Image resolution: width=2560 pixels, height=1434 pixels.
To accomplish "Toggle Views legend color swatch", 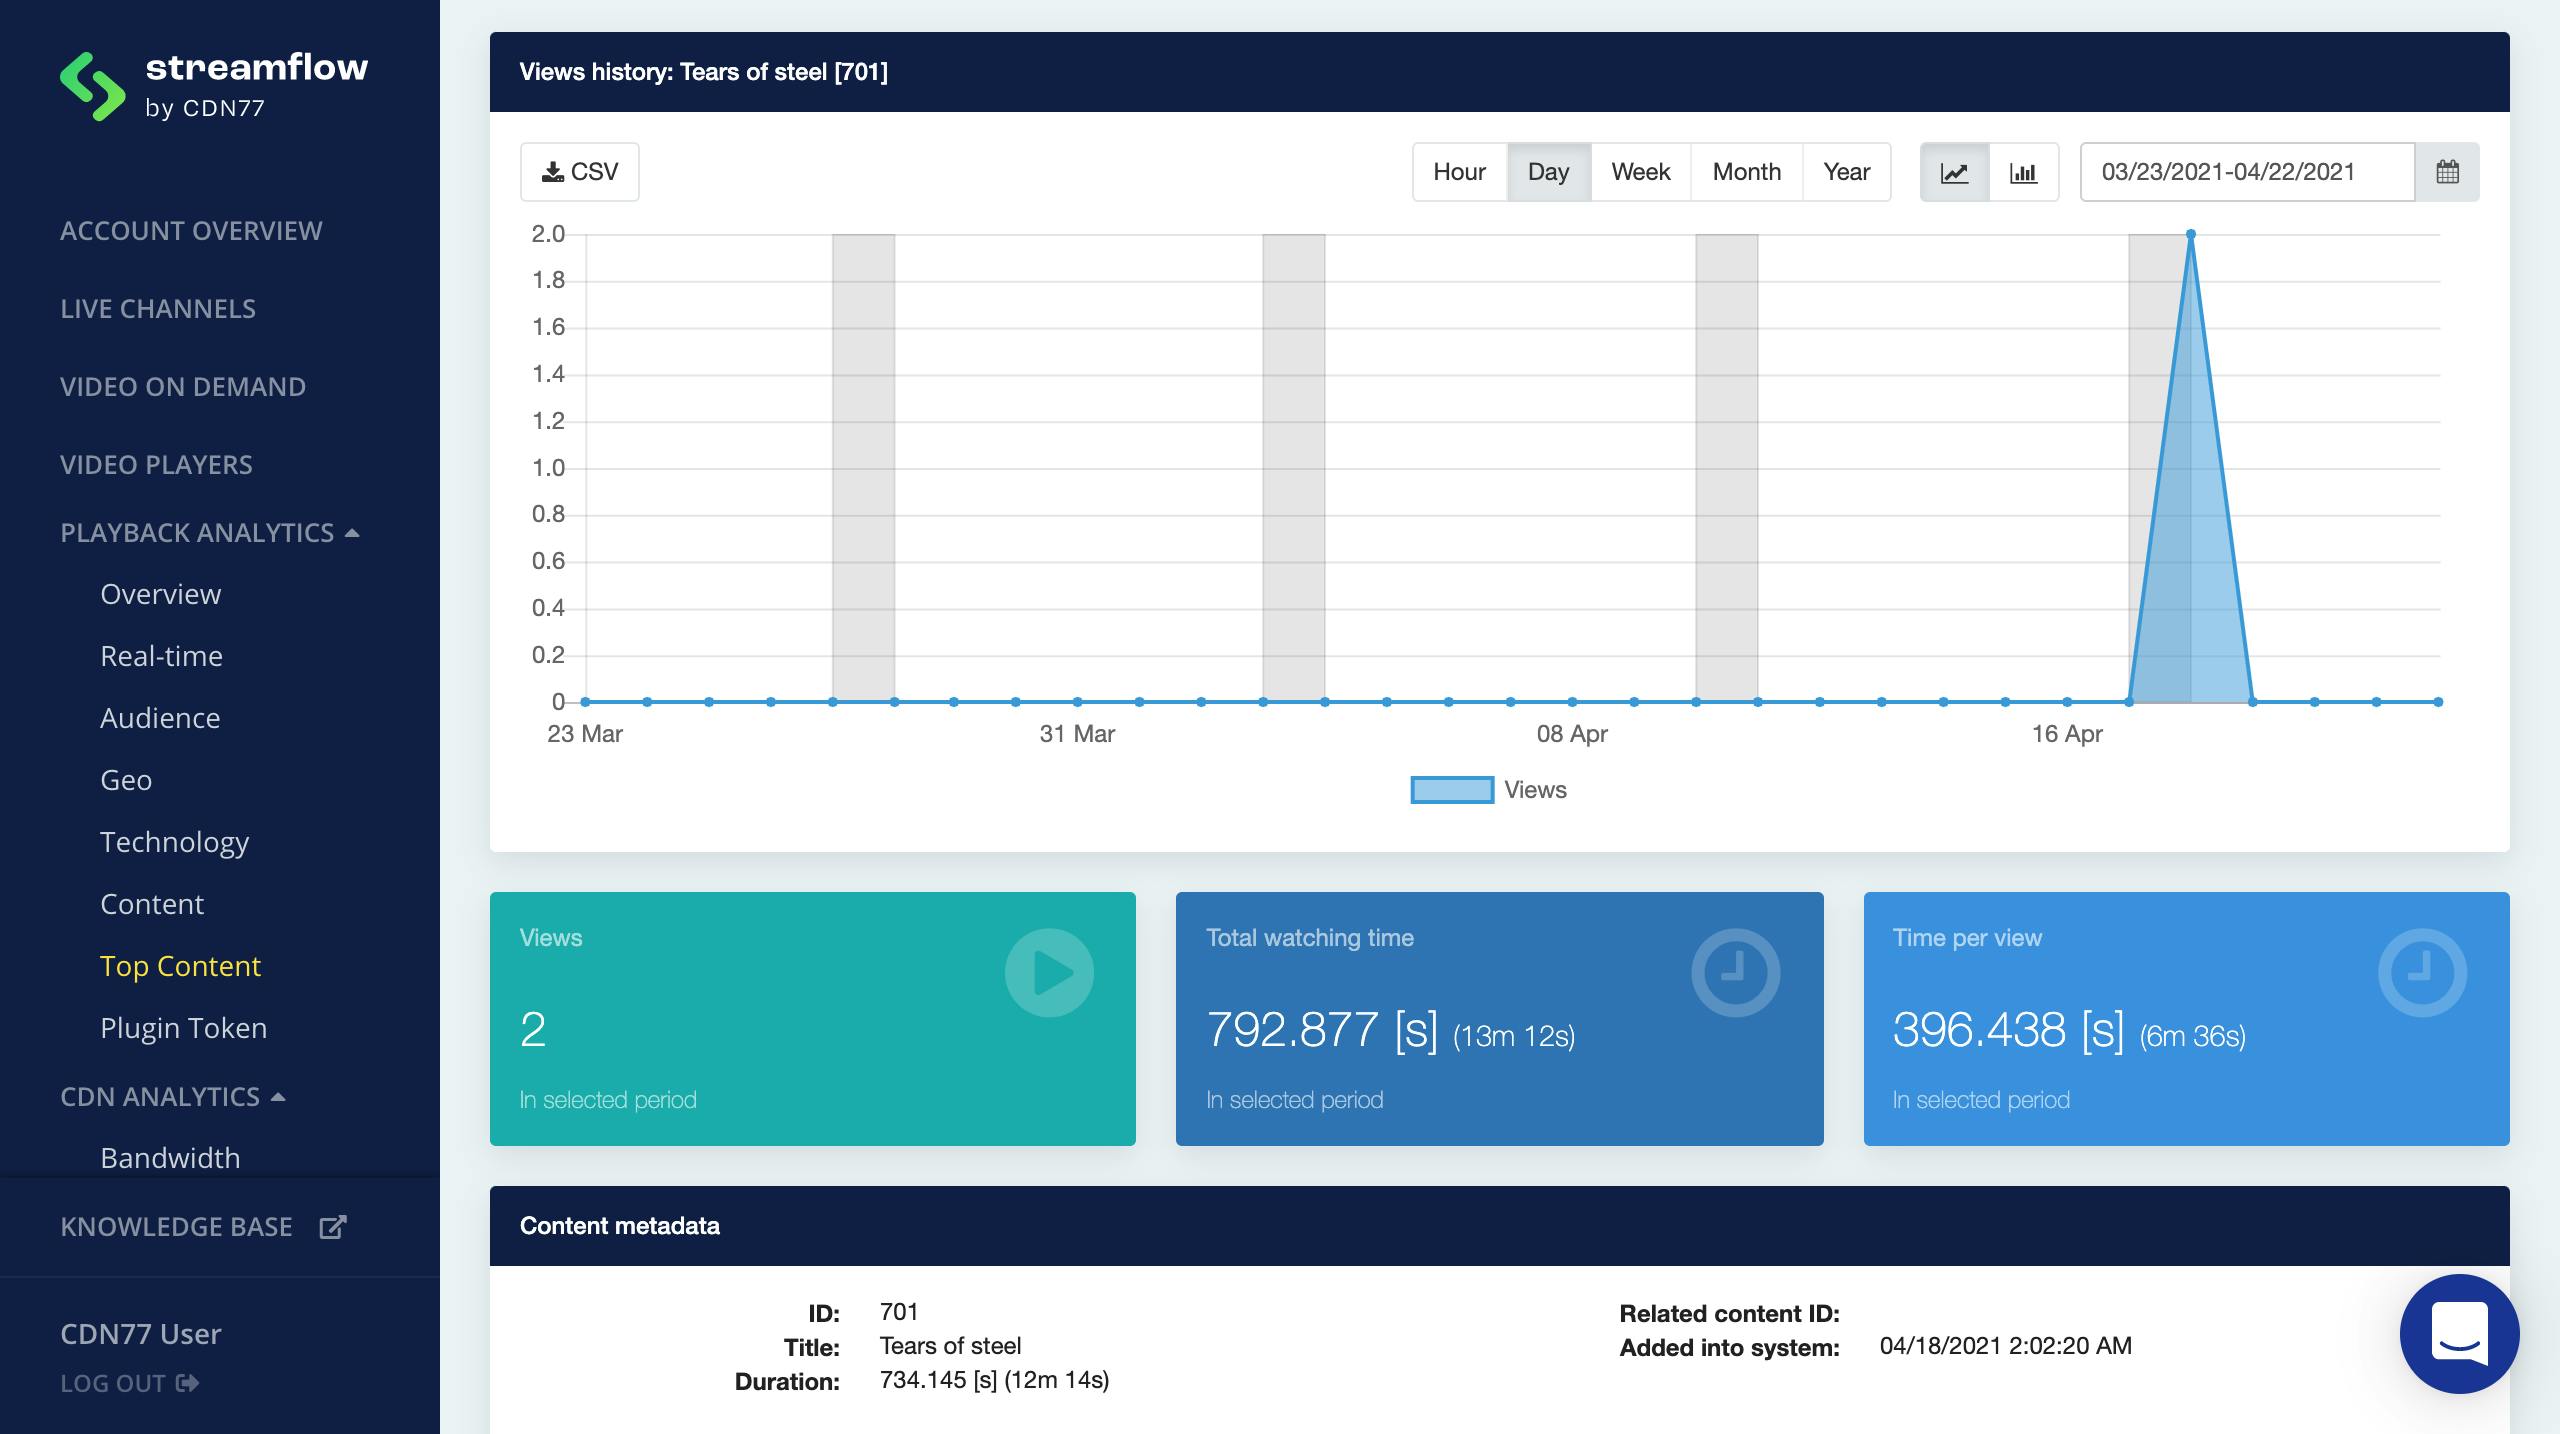I will (1451, 790).
